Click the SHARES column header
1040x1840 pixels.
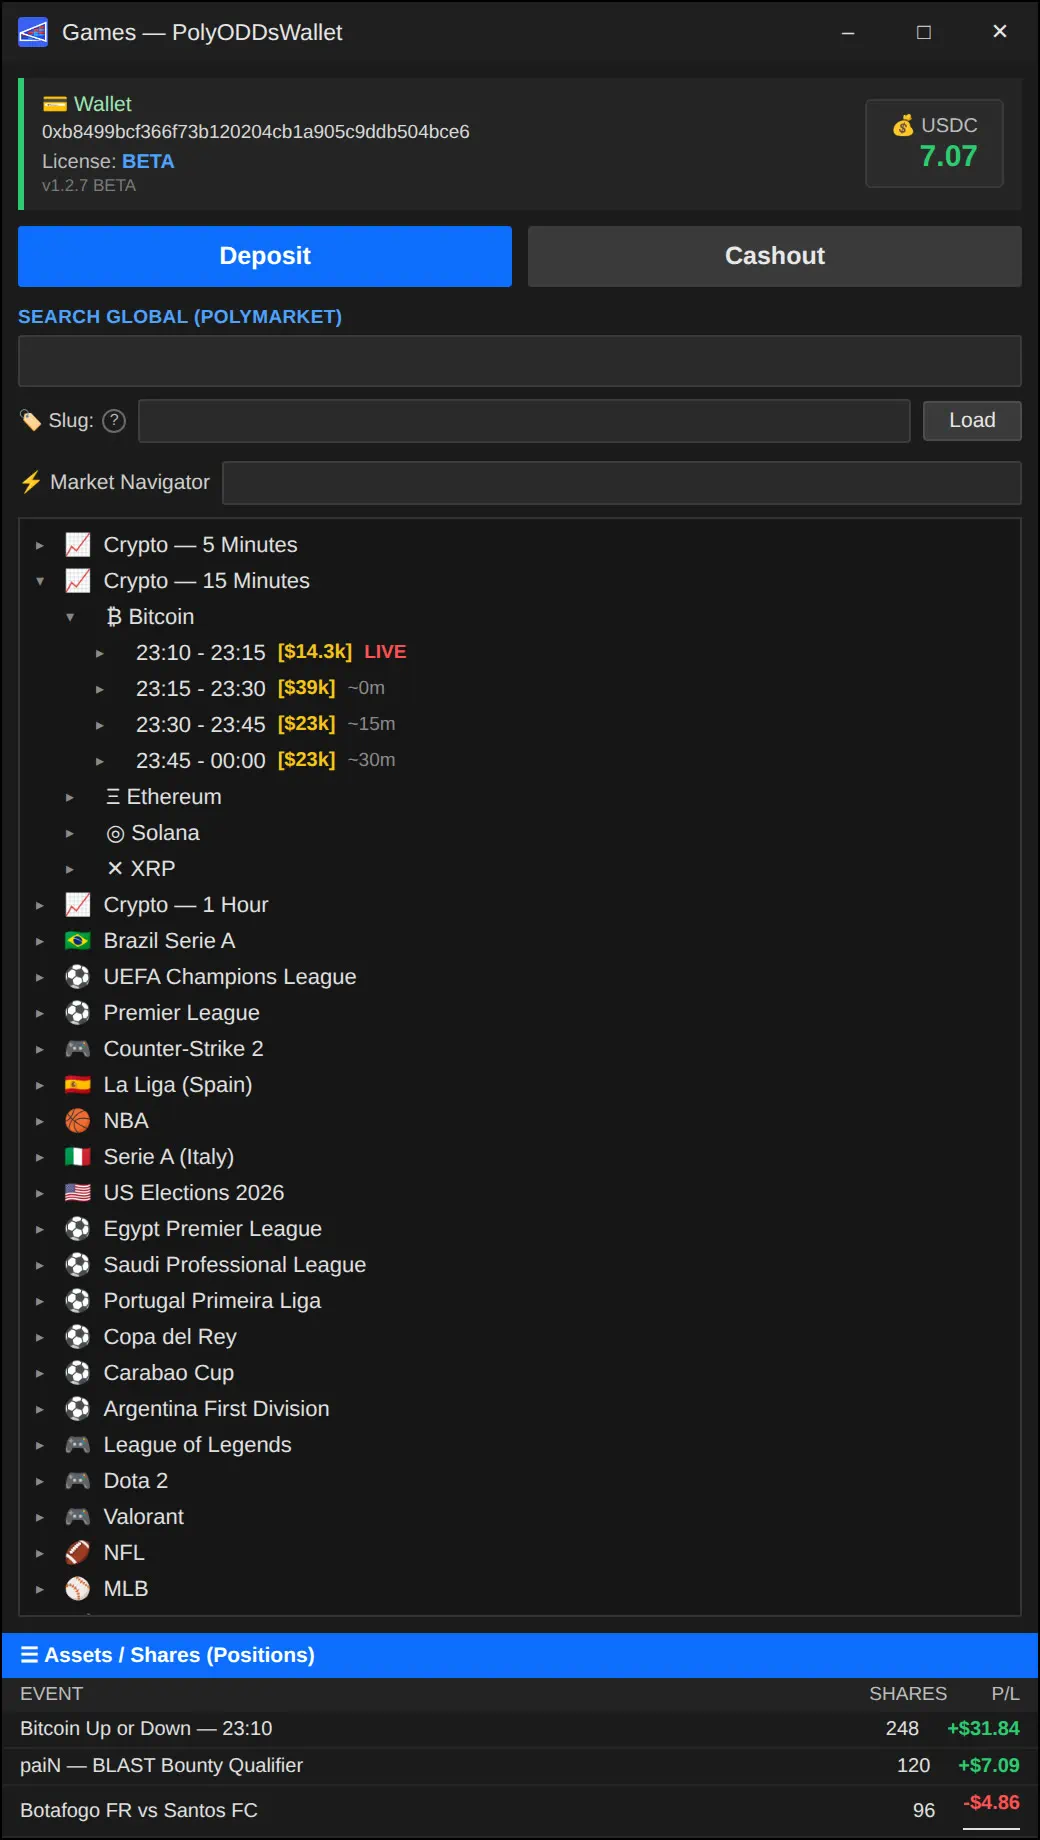908,1694
